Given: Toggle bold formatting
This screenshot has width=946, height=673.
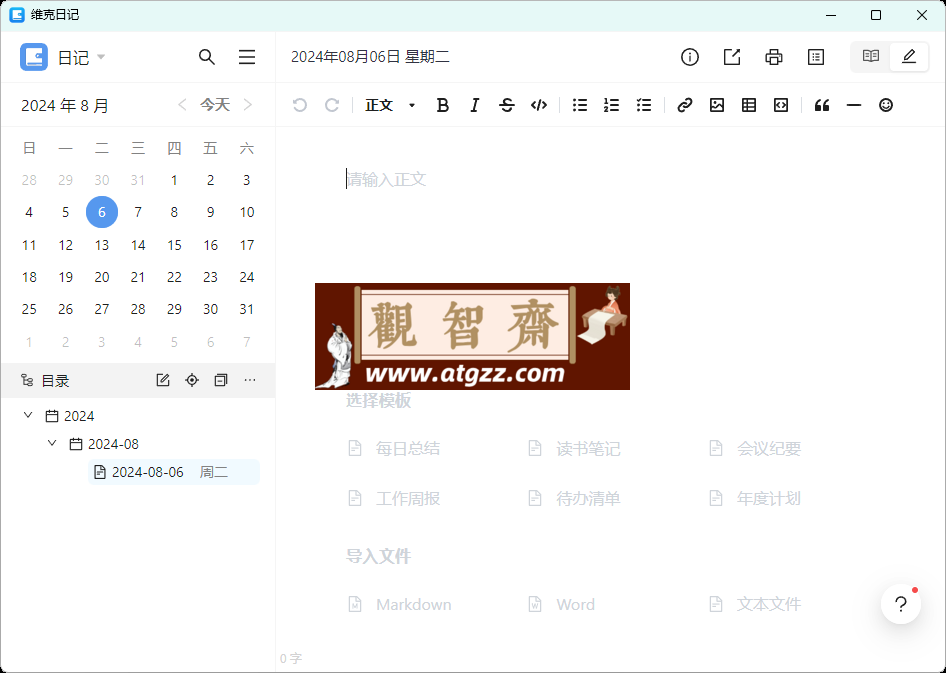Looking at the screenshot, I should tap(442, 106).
